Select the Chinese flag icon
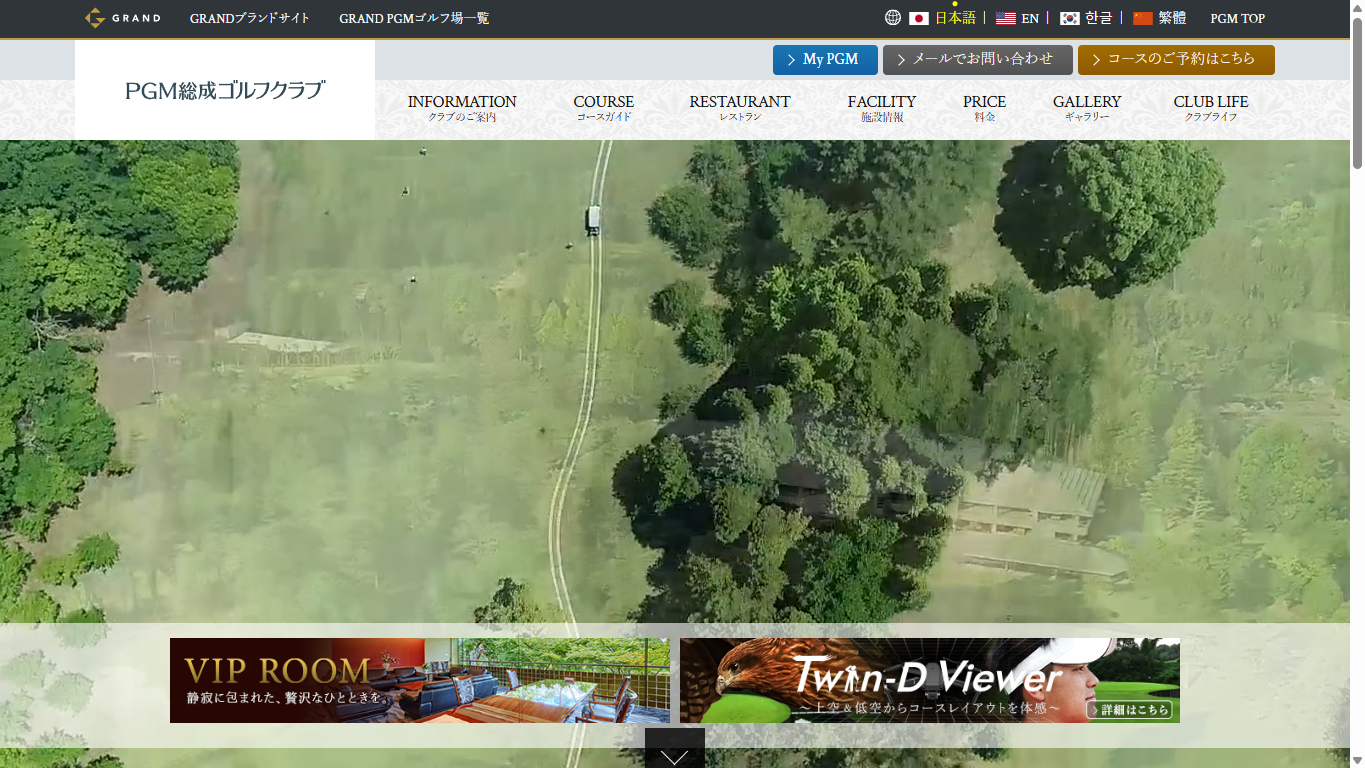The width and height of the screenshot is (1365, 768). [1143, 18]
